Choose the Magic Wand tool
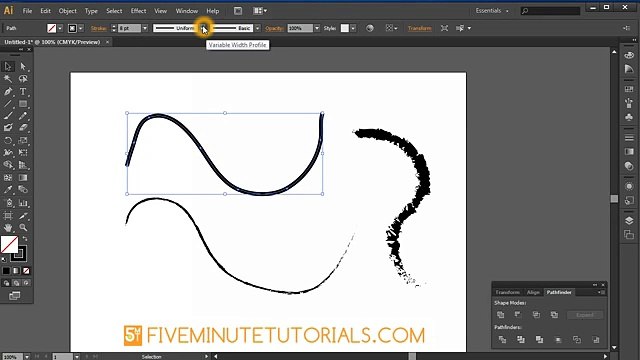640x360 pixels. (8, 79)
